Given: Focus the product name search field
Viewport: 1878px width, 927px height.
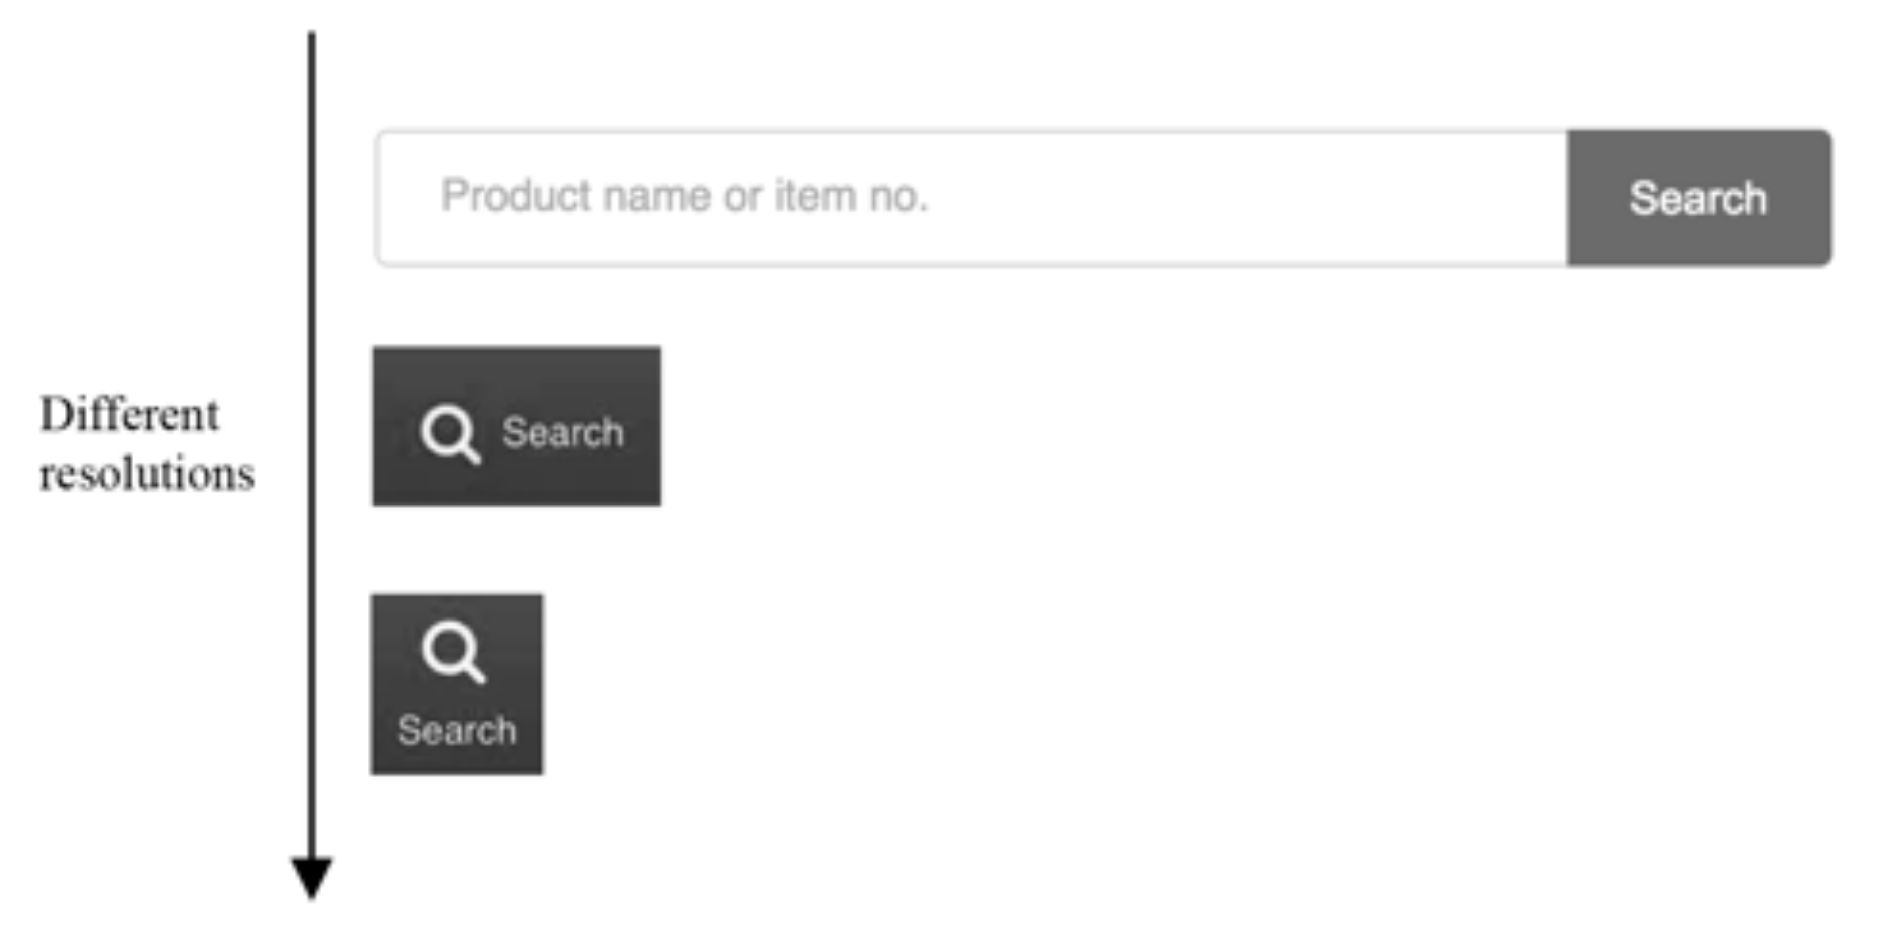Looking at the screenshot, I should (970, 198).
